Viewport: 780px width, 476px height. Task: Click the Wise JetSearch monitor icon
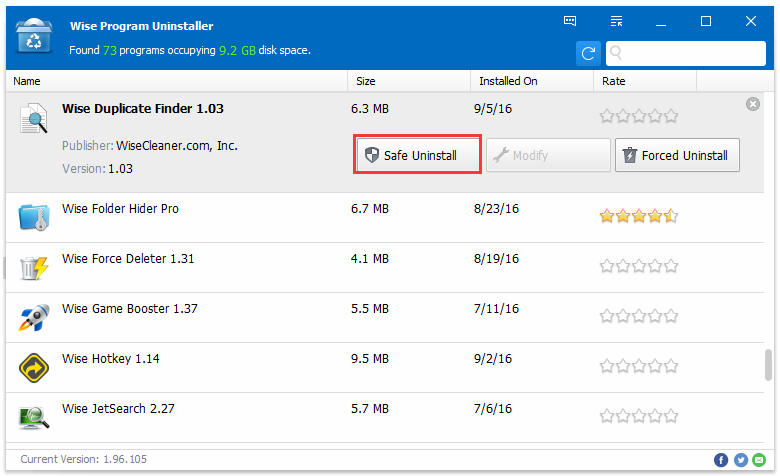(34, 418)
